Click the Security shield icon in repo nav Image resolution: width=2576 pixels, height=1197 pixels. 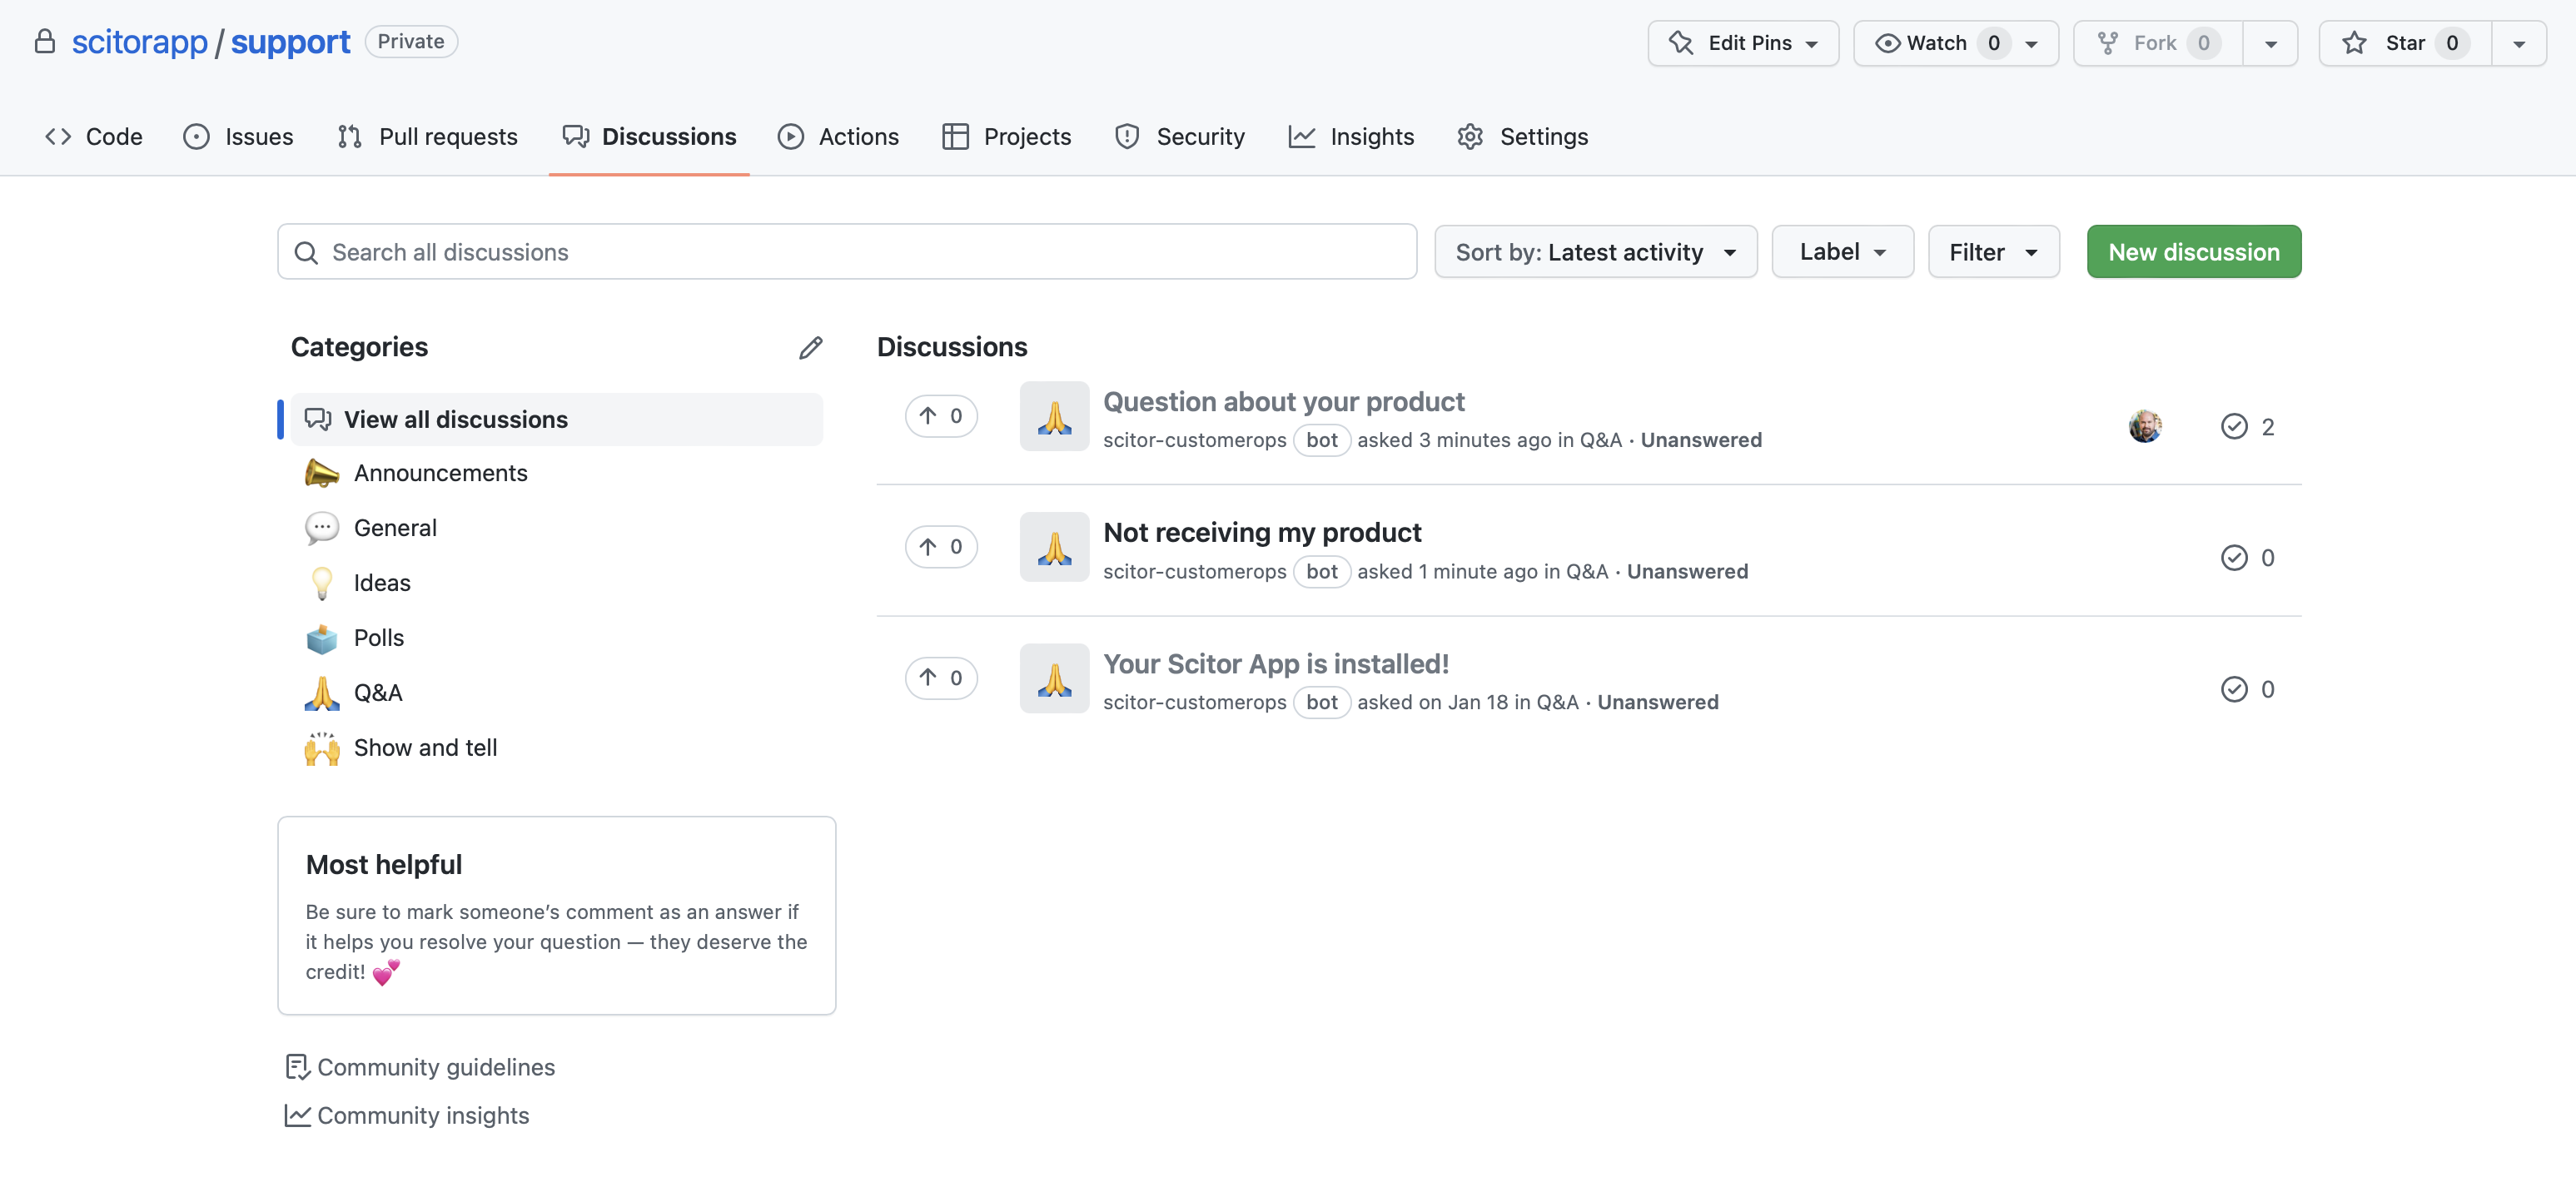point(1127,136)
